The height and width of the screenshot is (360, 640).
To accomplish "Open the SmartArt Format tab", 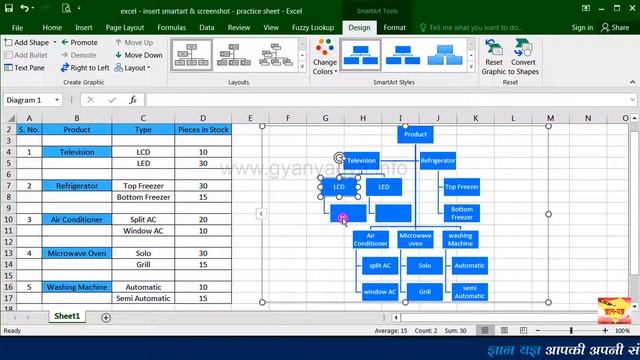I will click(x=394, y=28).
